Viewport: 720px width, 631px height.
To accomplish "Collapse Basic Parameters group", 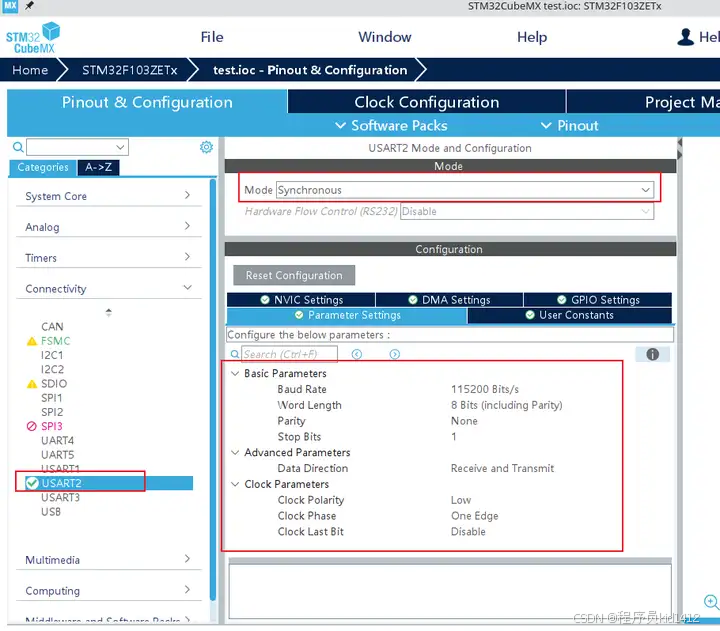I will click(x=235, y=373).
